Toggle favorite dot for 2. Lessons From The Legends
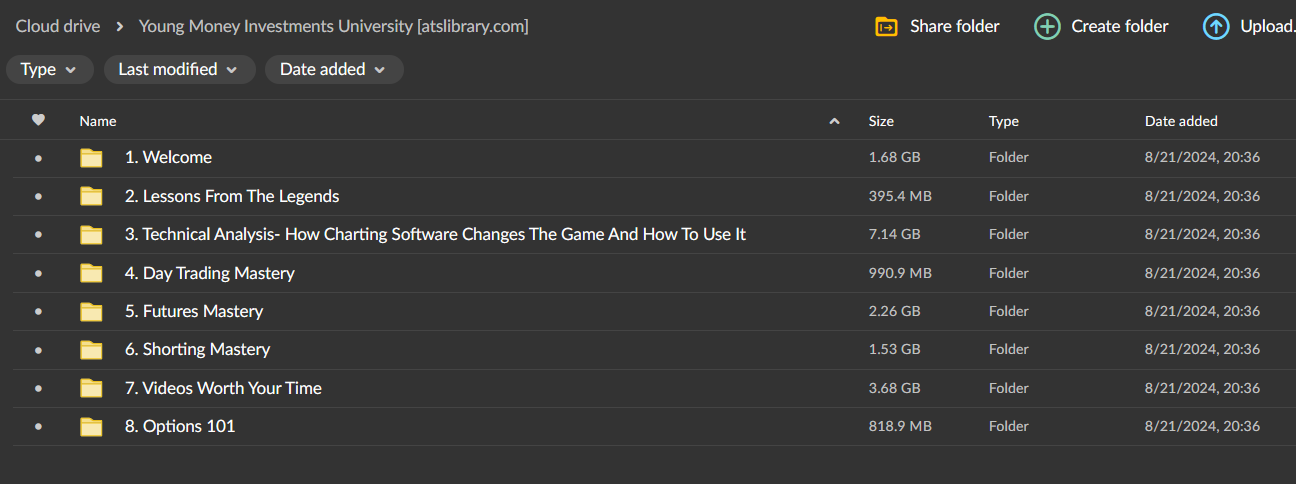This screenshot has height=484, width=1296. pos(38,197)
